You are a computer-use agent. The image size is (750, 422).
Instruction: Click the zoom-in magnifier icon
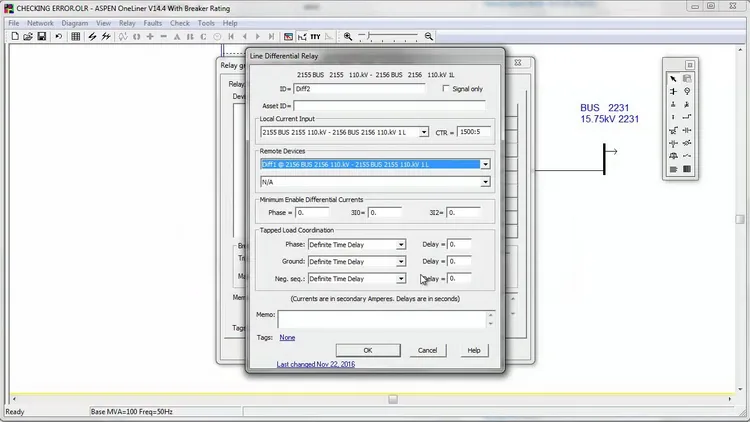tap(348, 36)
